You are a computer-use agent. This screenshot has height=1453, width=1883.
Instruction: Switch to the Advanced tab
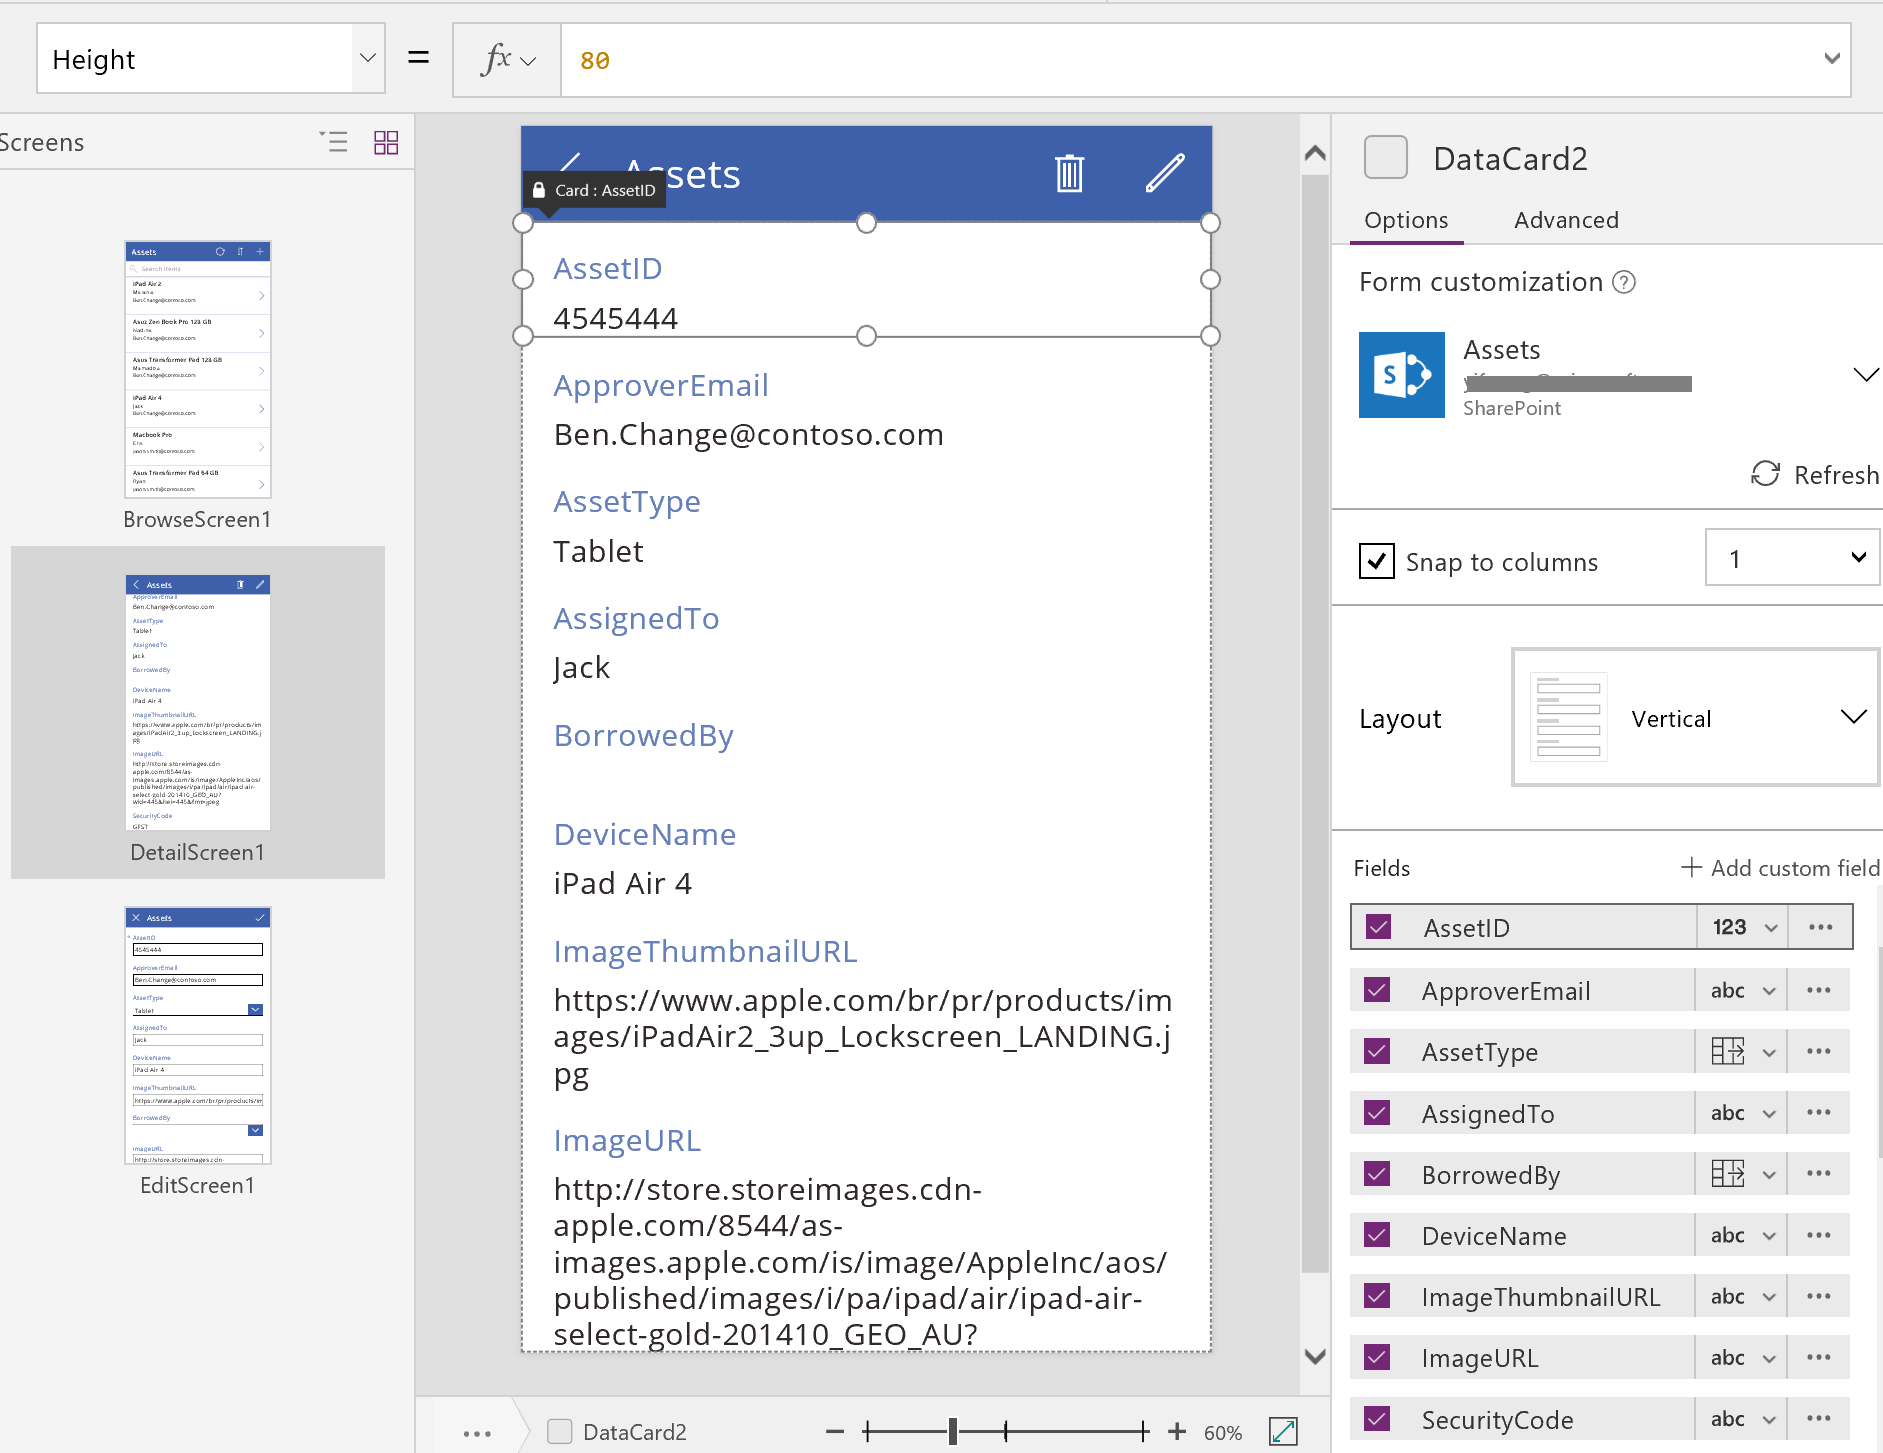pos(1566,220)
